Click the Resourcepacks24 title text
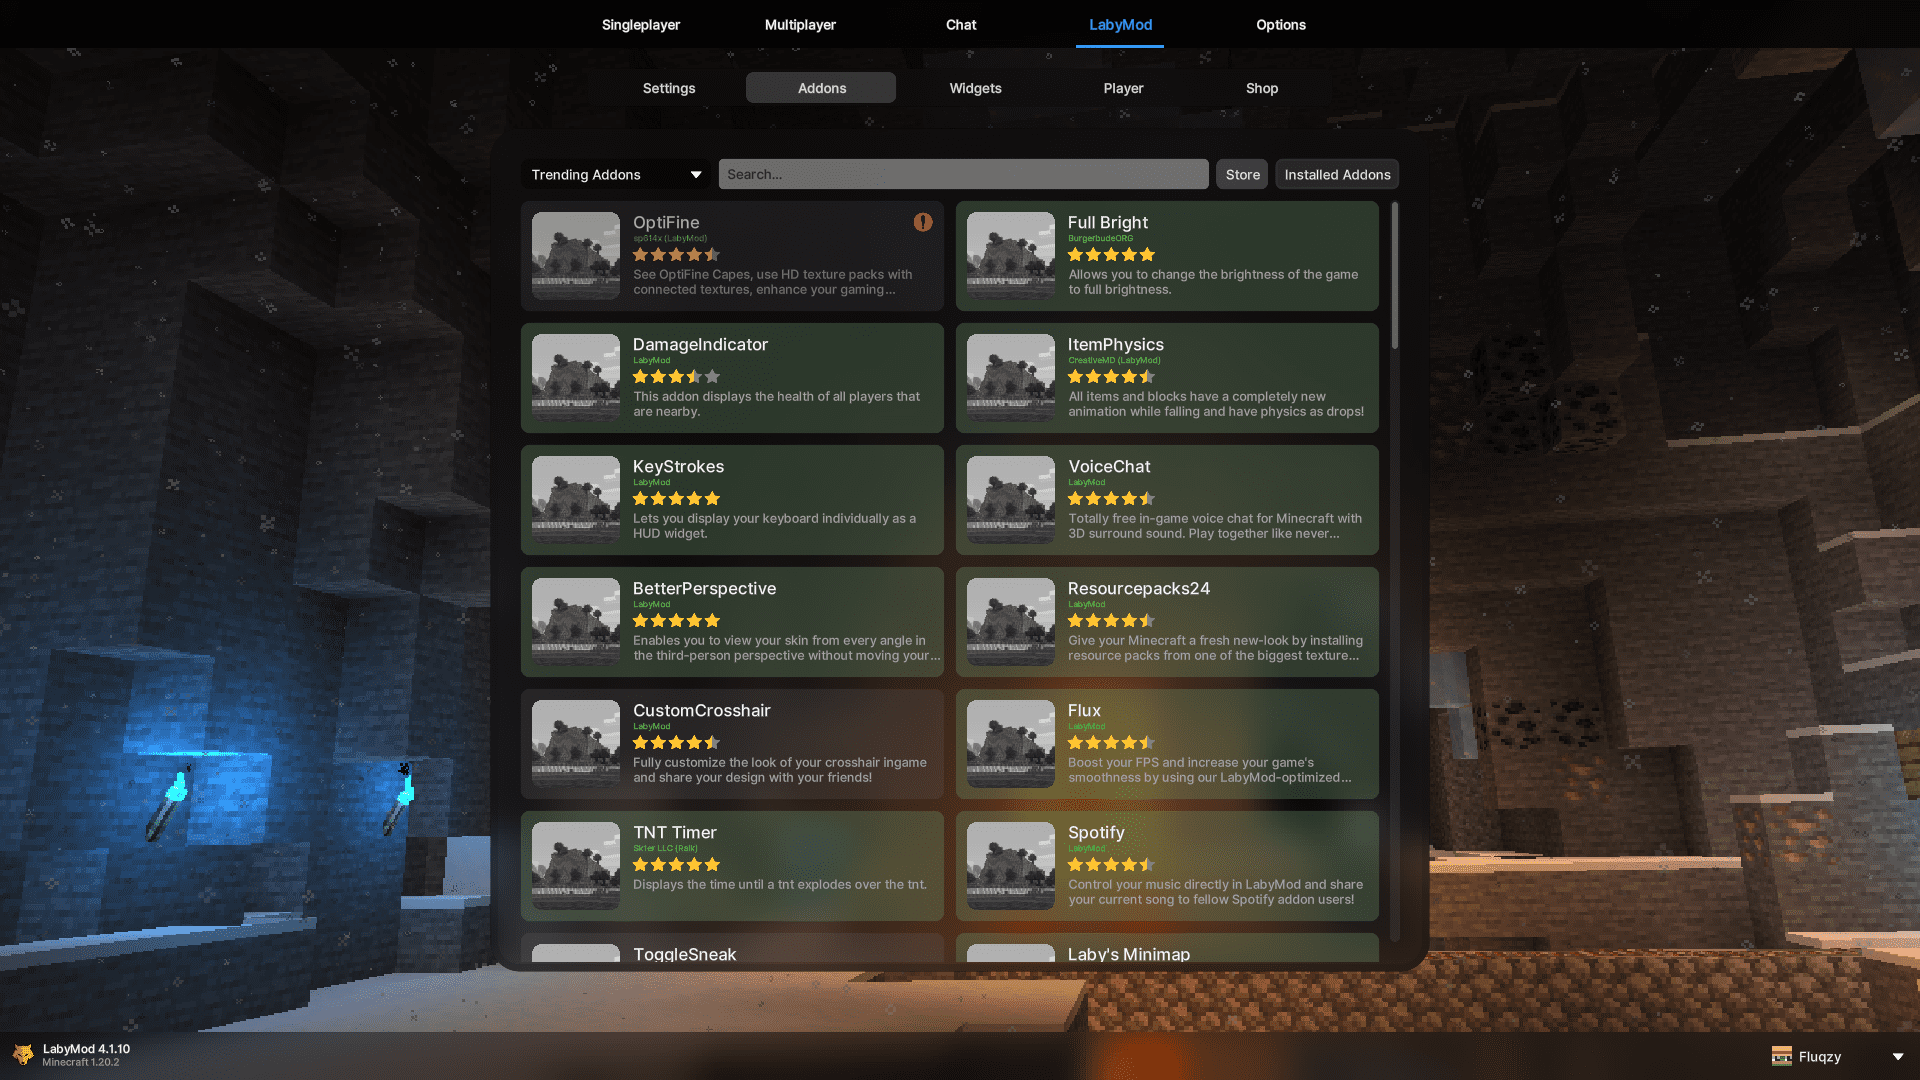The width and height of the screenshot is (1920, 1080). coord(1138,588)
